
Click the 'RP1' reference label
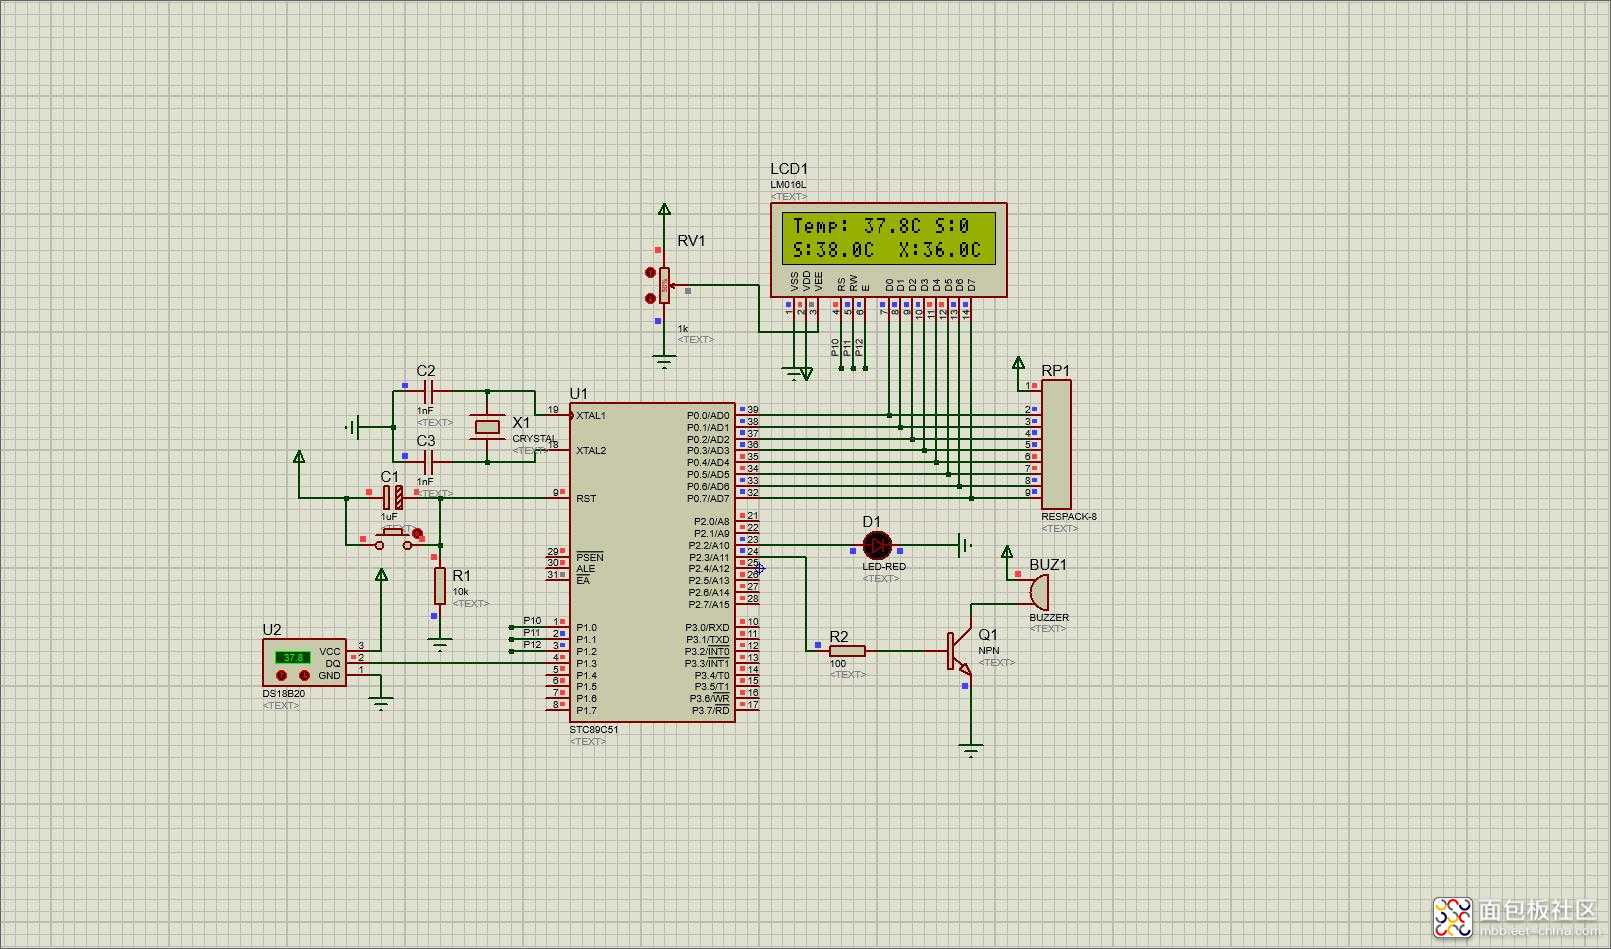coord(1055,371)
